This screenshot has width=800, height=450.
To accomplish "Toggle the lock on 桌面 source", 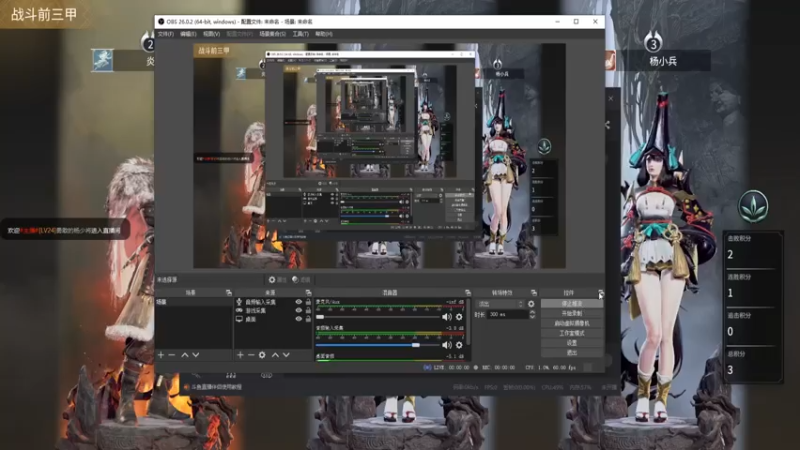I will (308, 319).
